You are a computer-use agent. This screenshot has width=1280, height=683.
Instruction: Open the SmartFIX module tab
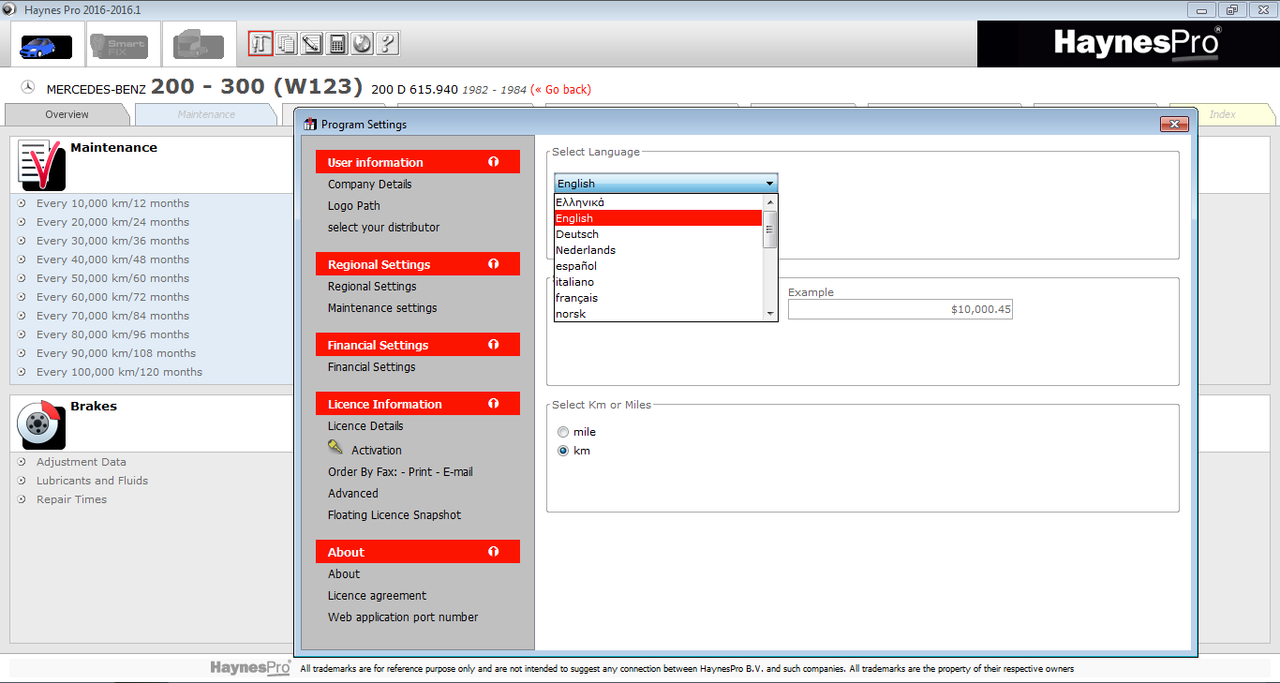point(118,46)
